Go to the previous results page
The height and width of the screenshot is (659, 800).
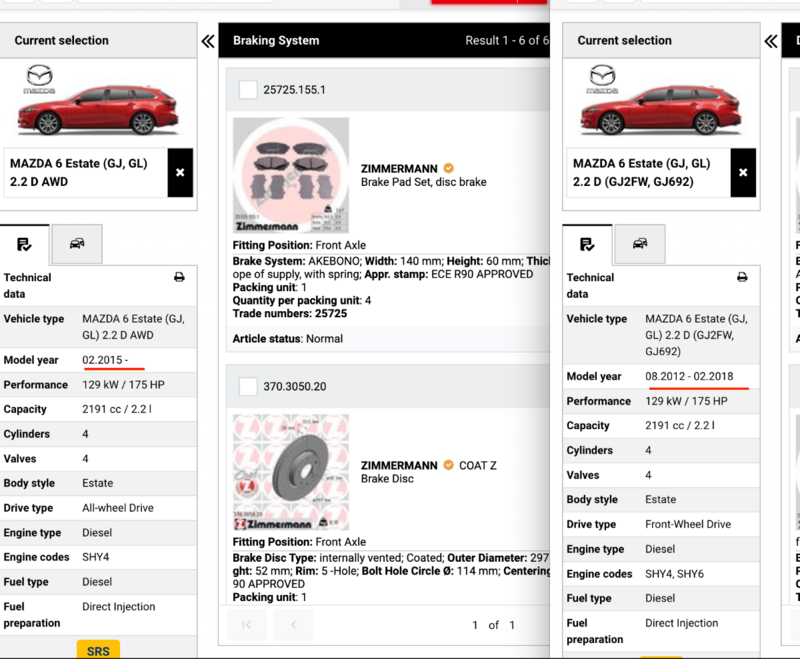pyautogui.click(x=294, y=625)
